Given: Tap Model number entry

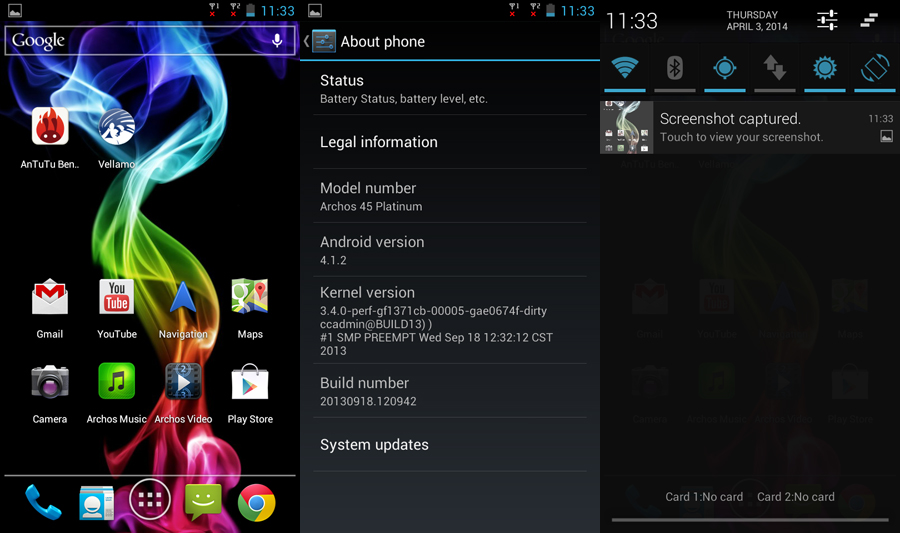Looking at the screenshot, I should [x=450, y=196].
